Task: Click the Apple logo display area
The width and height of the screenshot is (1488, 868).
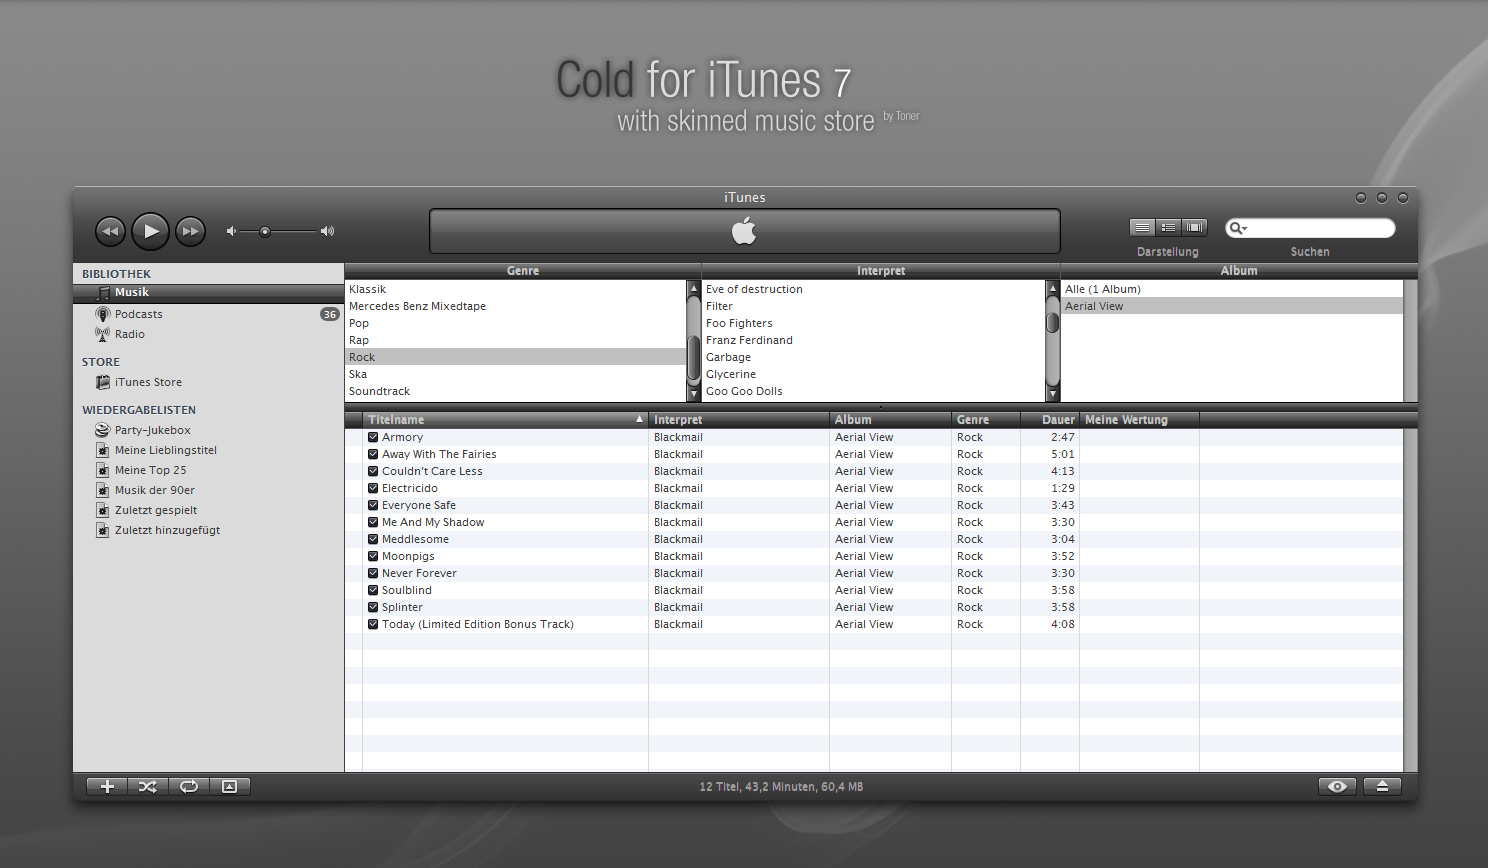Action: pyautogui.click(x=745, y=231)
